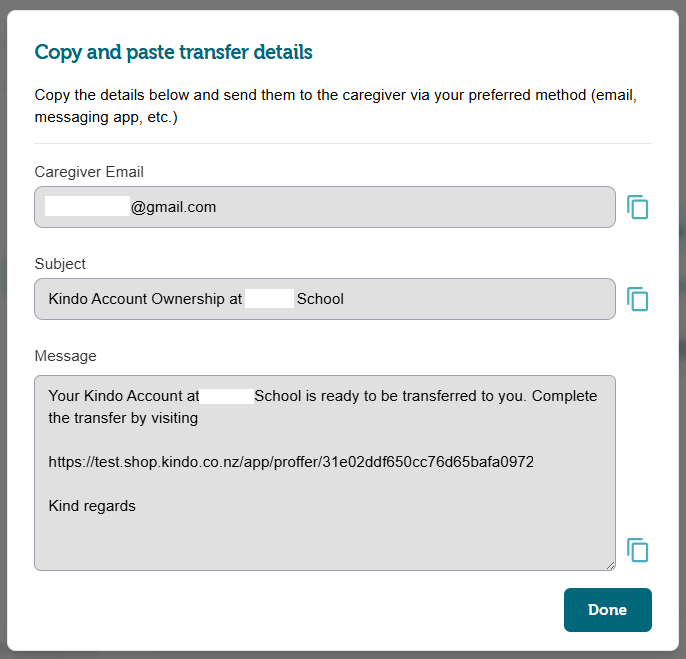This screenshot has width=686, height=659.
Task: Click the "Message" field label
Action: [65, 356]
